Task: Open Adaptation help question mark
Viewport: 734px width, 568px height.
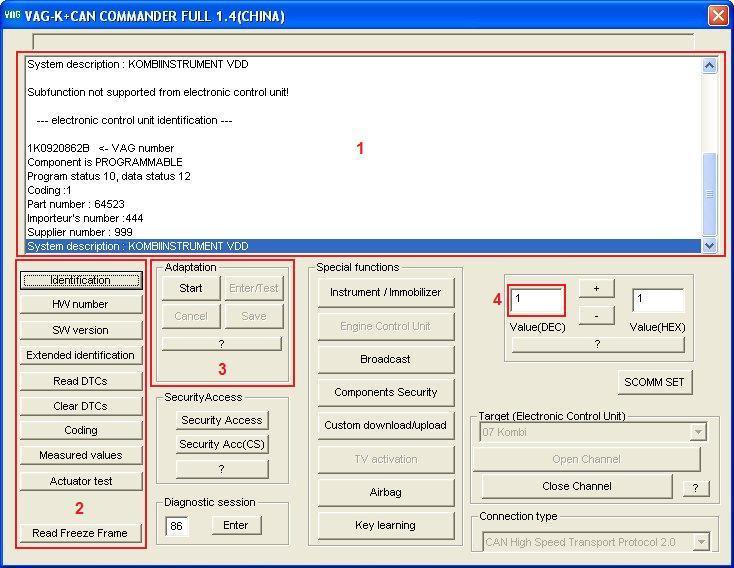Action: [222, 344]
